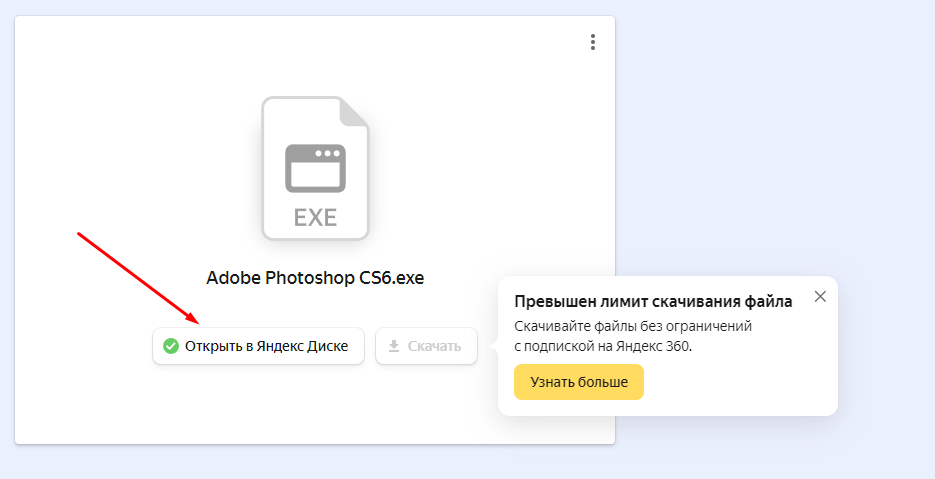Click the green checkmark icon

click(x=171, y=346)
